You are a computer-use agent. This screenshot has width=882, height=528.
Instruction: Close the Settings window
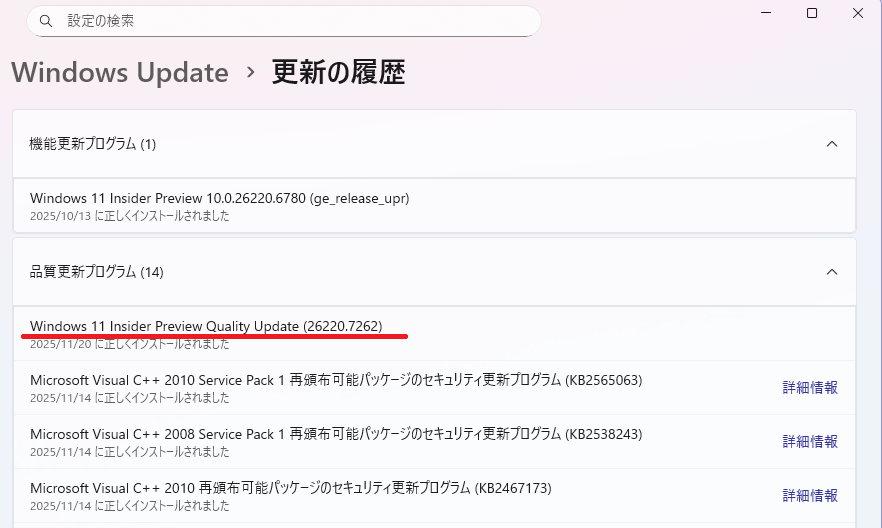[858, 12]
